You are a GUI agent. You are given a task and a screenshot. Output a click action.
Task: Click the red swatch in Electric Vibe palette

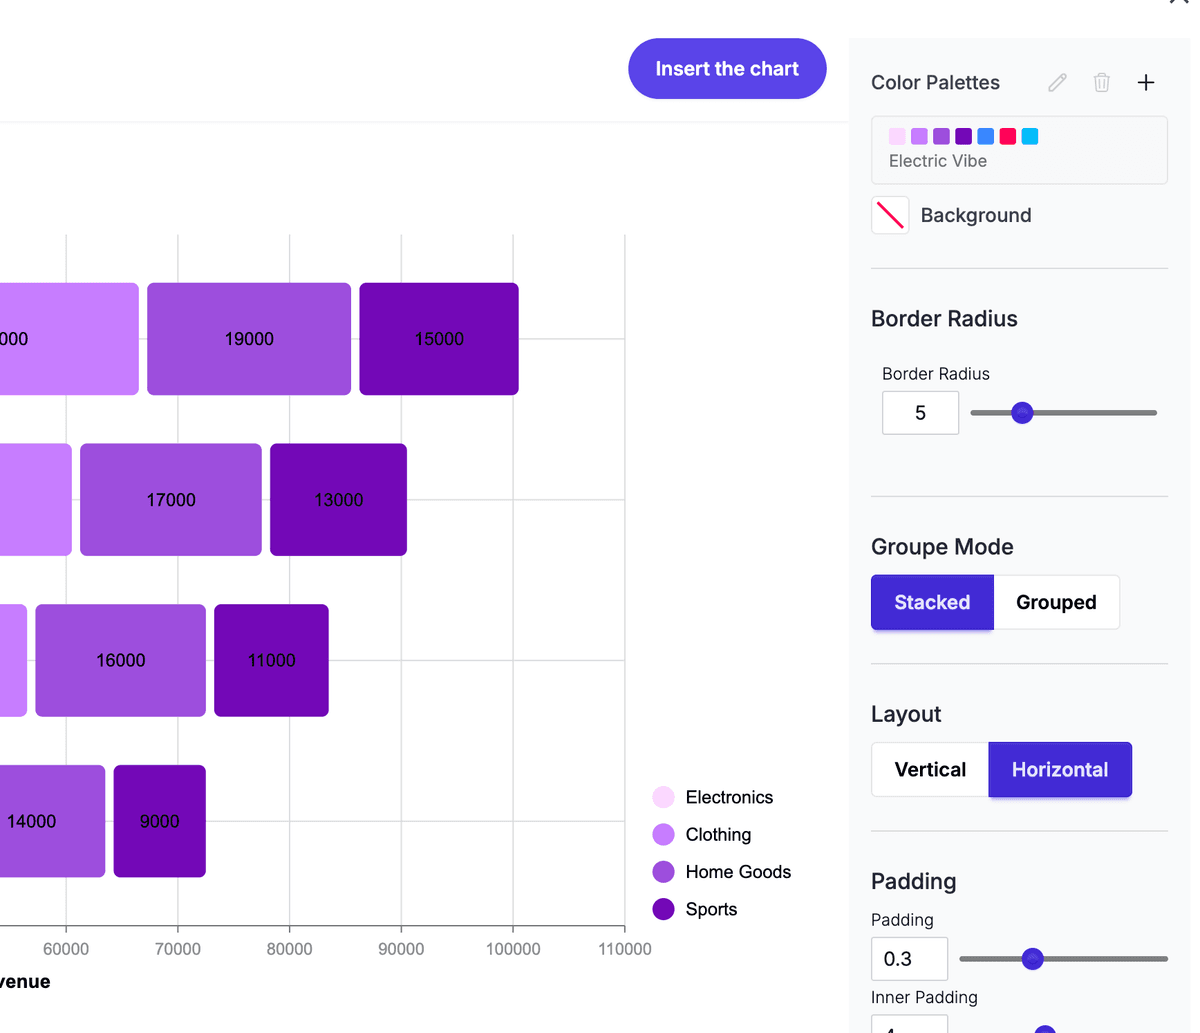pyautogui.click(x=1008, y=136)
